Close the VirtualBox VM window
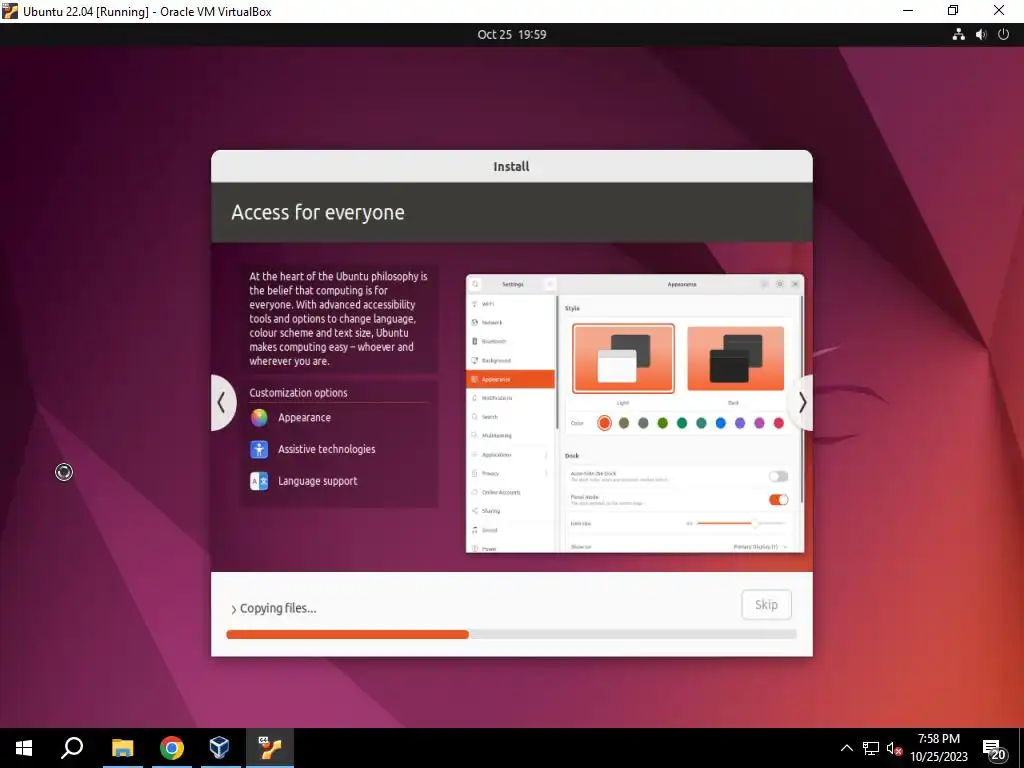The width and height of the screenshot is (1024, 768). tap(999, 11)
